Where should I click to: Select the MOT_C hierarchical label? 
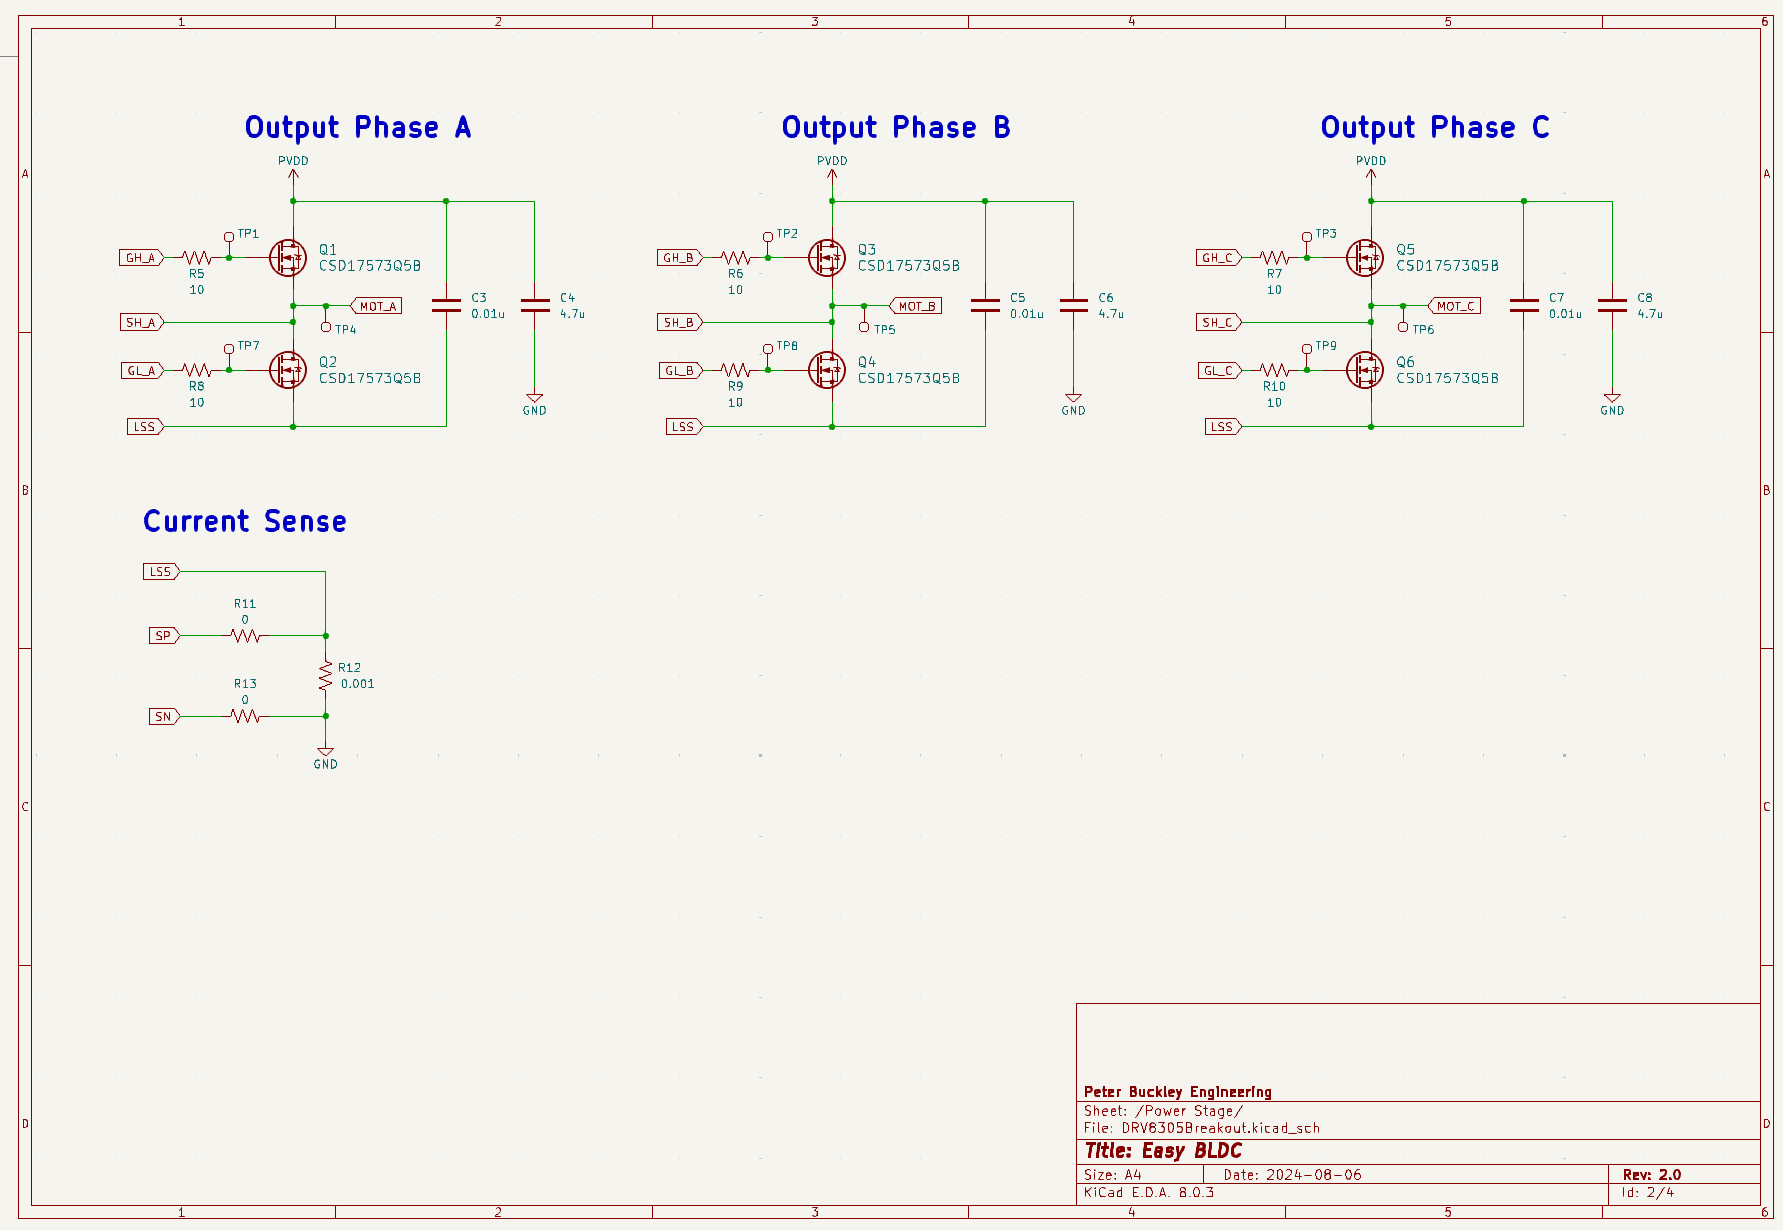[1454, 306]
